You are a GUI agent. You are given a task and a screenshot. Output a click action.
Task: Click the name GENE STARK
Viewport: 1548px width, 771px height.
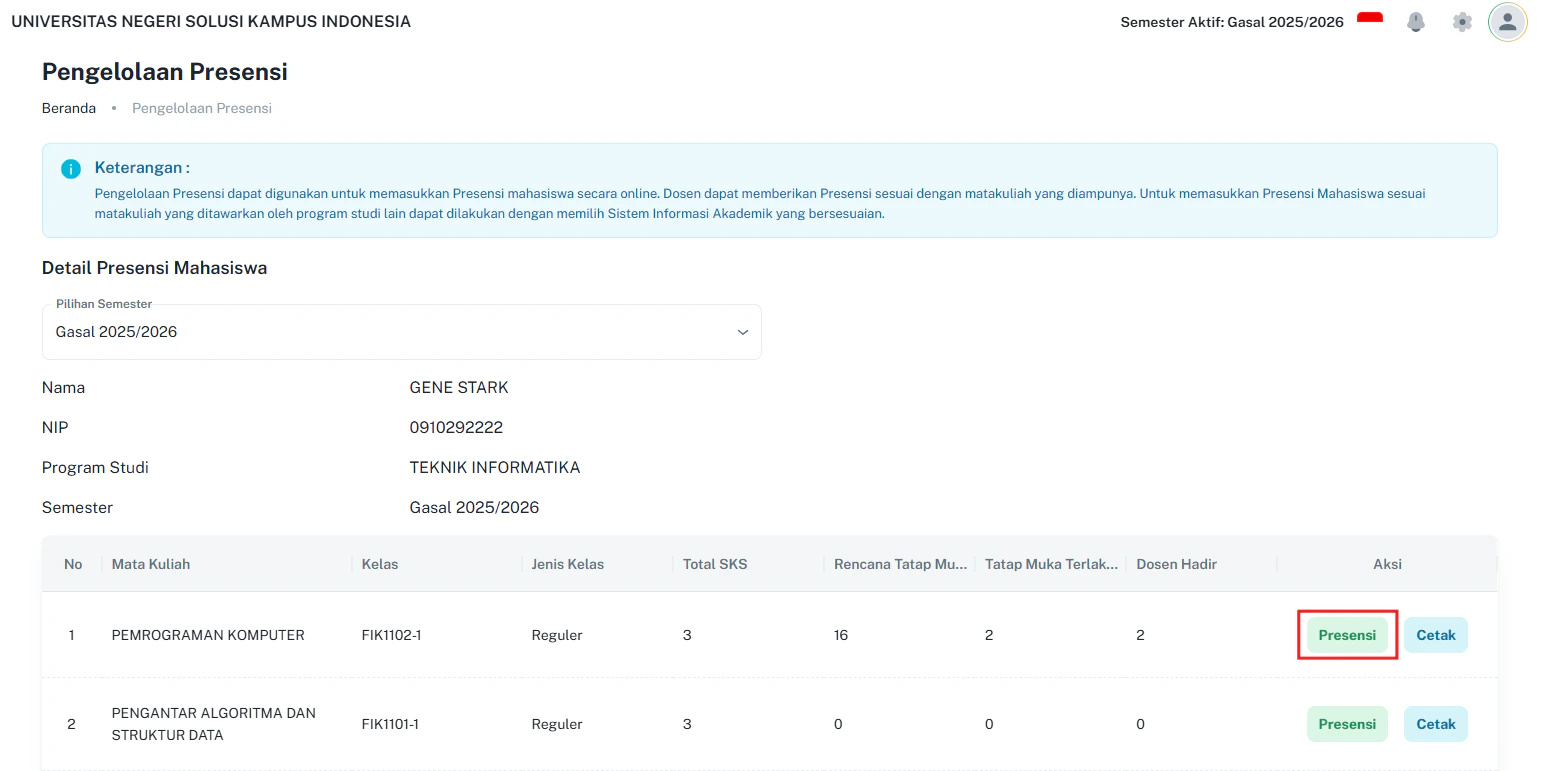(x=459, y=388)
